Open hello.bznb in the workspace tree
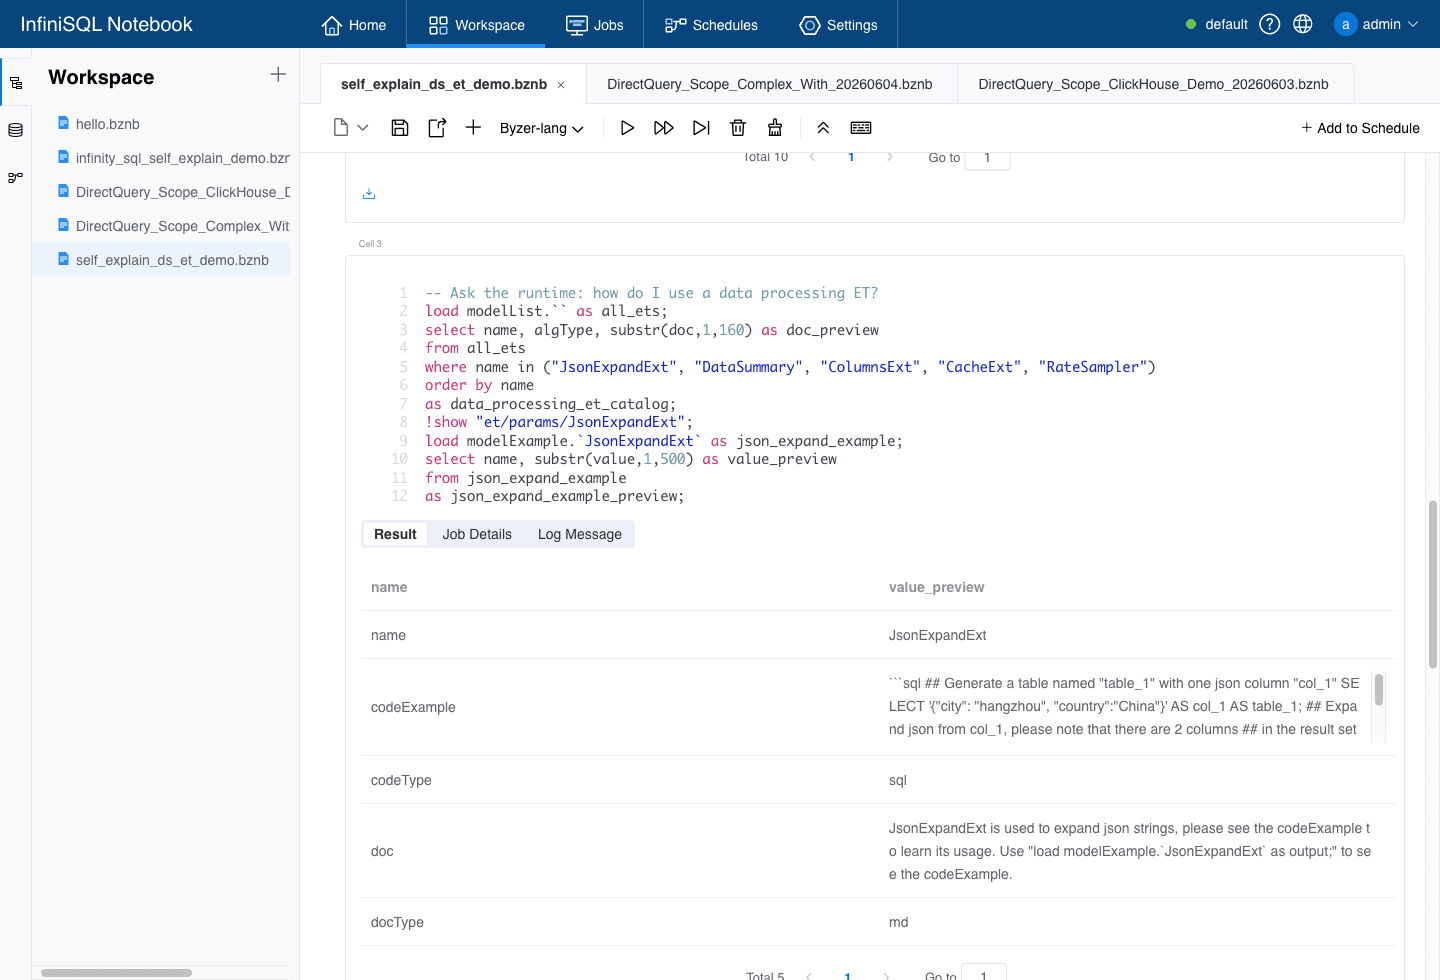The width and height of the screenshot is (1440, 980). click(107, 124)
